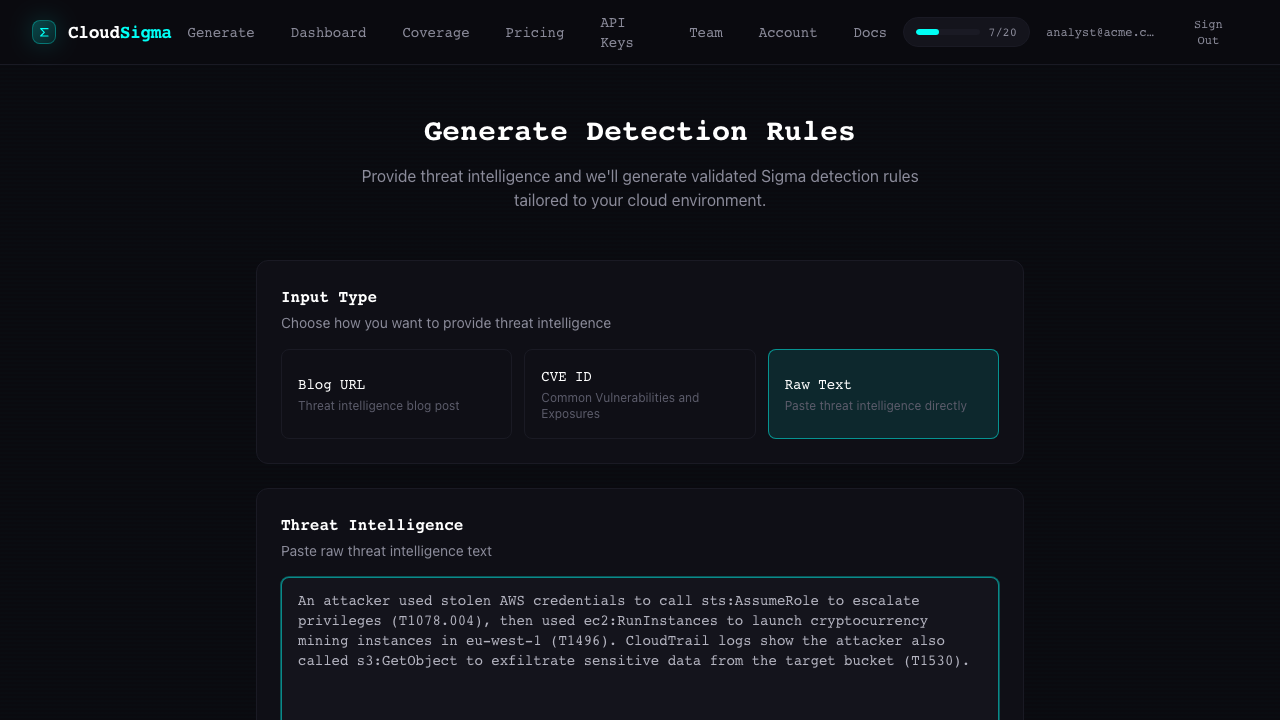
Task: Click the 7/20 usage progress bar
Action: click(x=966, y=32)
